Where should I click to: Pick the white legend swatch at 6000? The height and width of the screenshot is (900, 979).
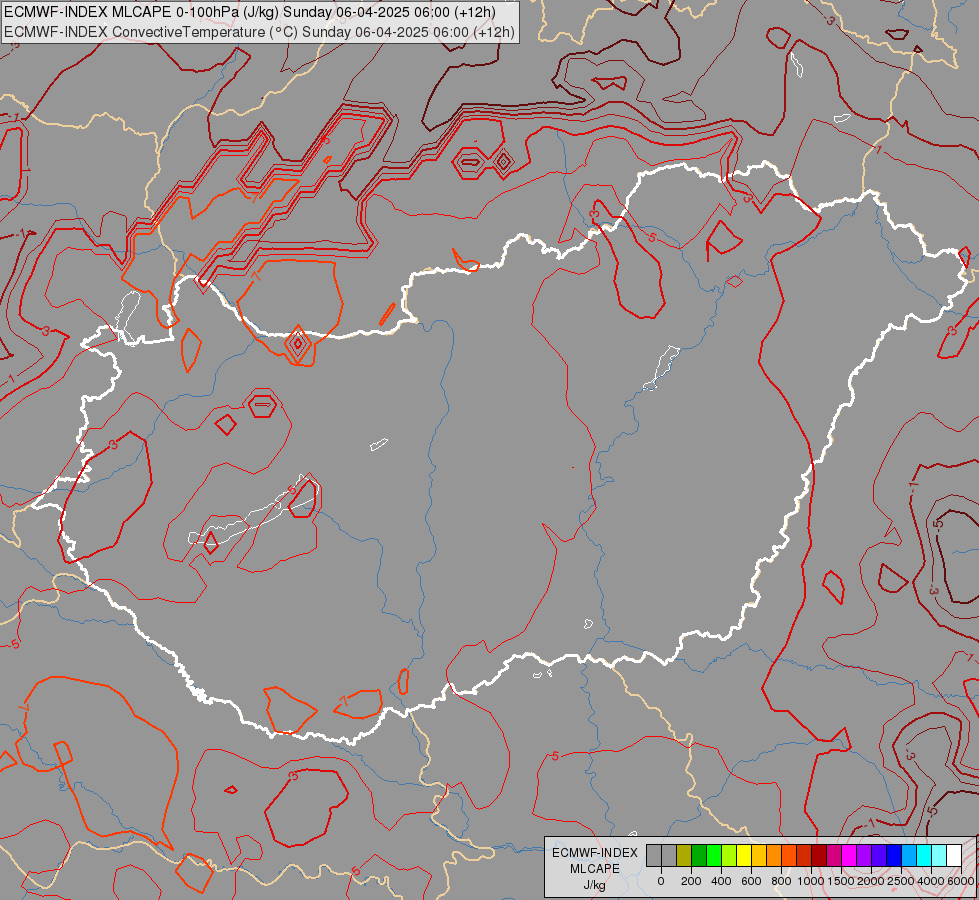[x=953, y=856]
